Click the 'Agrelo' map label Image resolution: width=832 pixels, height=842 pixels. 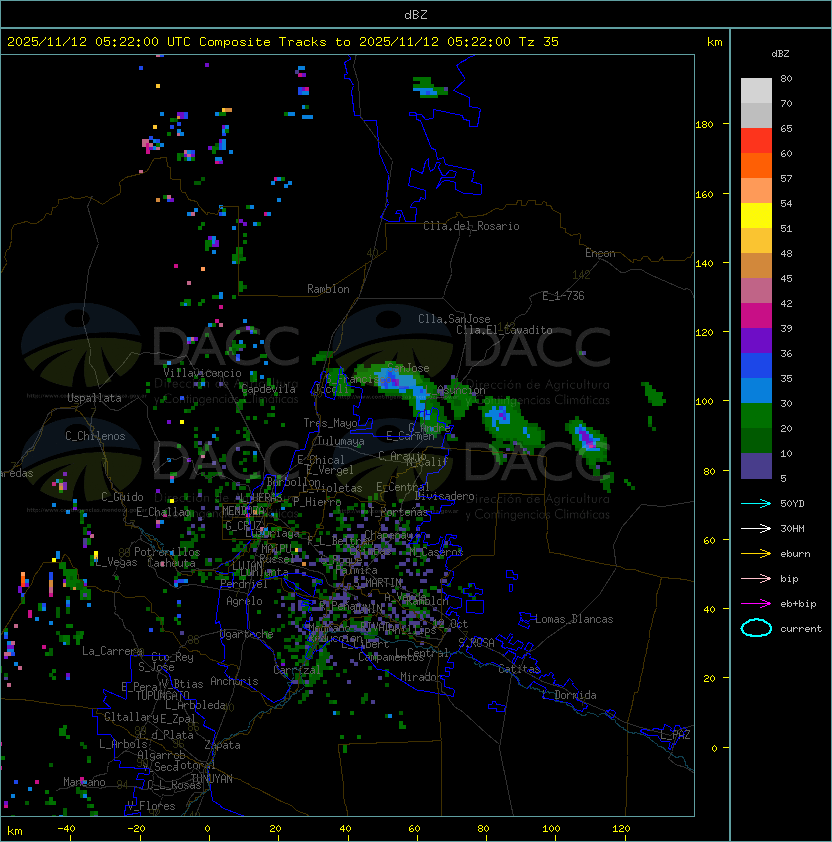pos(244,601)
